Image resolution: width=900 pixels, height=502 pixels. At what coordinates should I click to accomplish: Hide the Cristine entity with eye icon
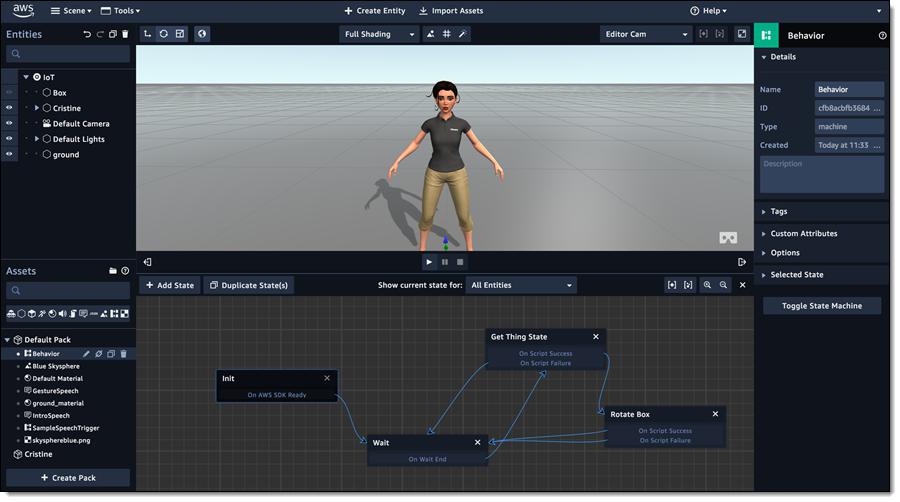[9, 108]
